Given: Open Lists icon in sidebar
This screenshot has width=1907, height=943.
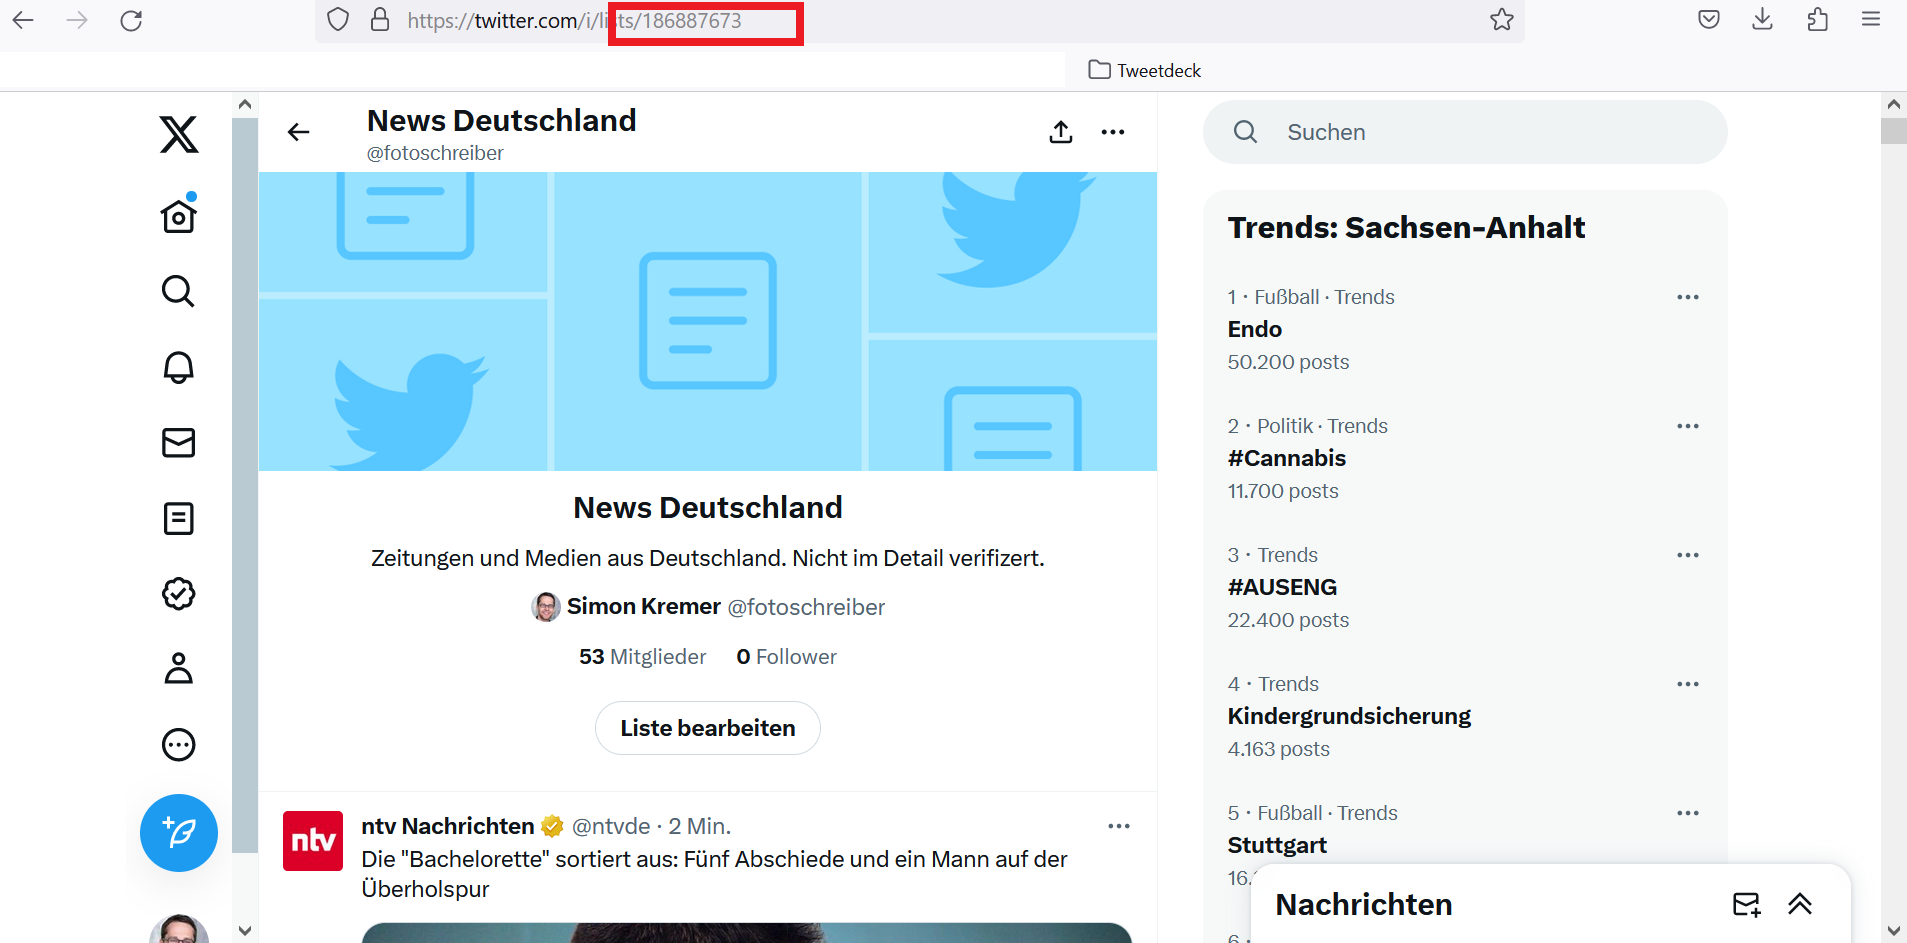Looking at the screenshot, I should point(179,518).
